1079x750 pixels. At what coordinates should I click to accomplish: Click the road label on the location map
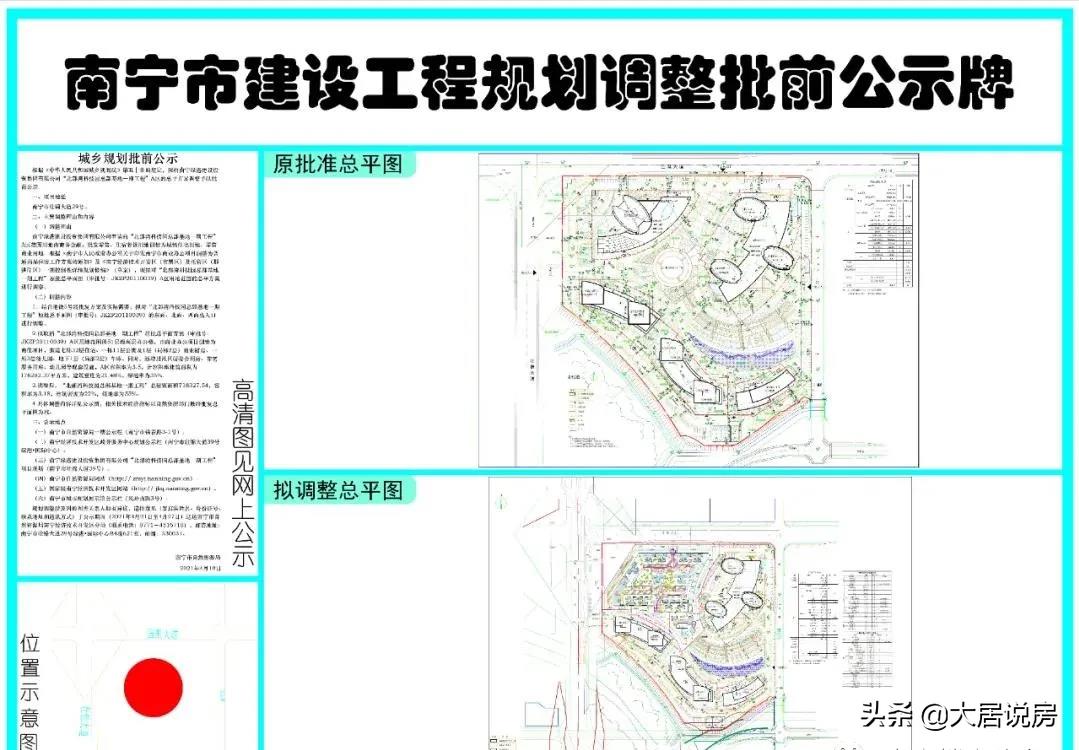[x=159, y=633]
